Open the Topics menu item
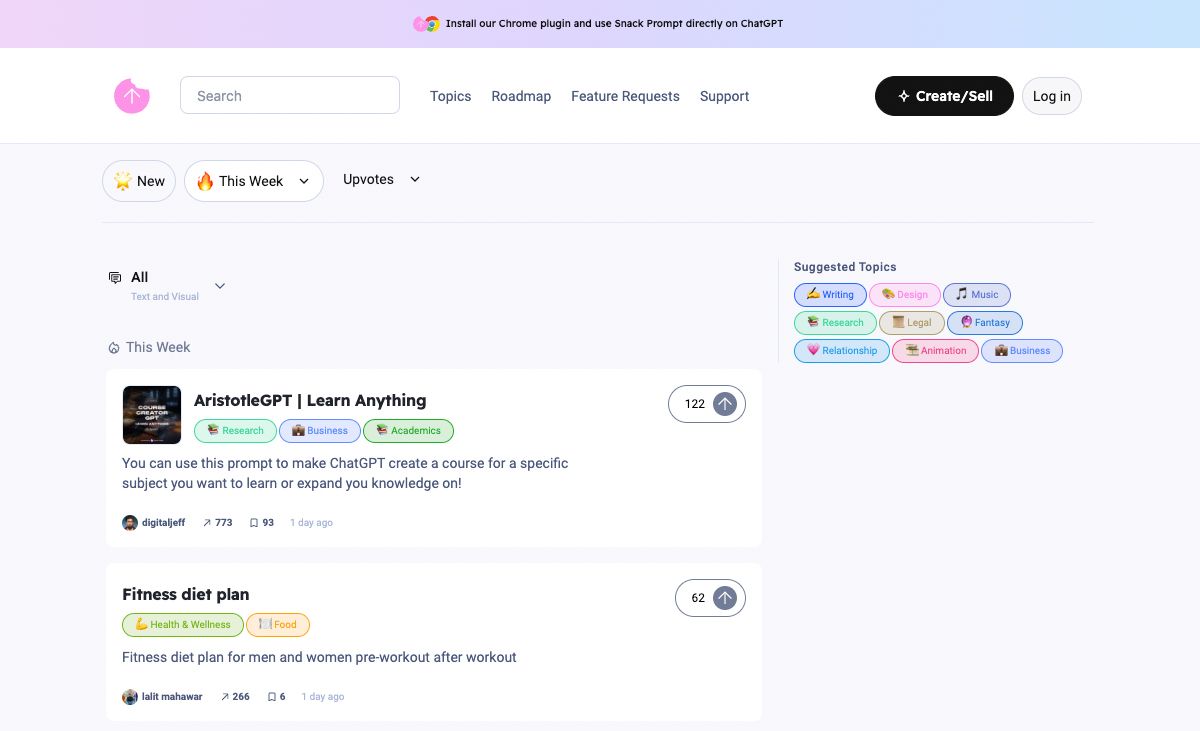 450,96
